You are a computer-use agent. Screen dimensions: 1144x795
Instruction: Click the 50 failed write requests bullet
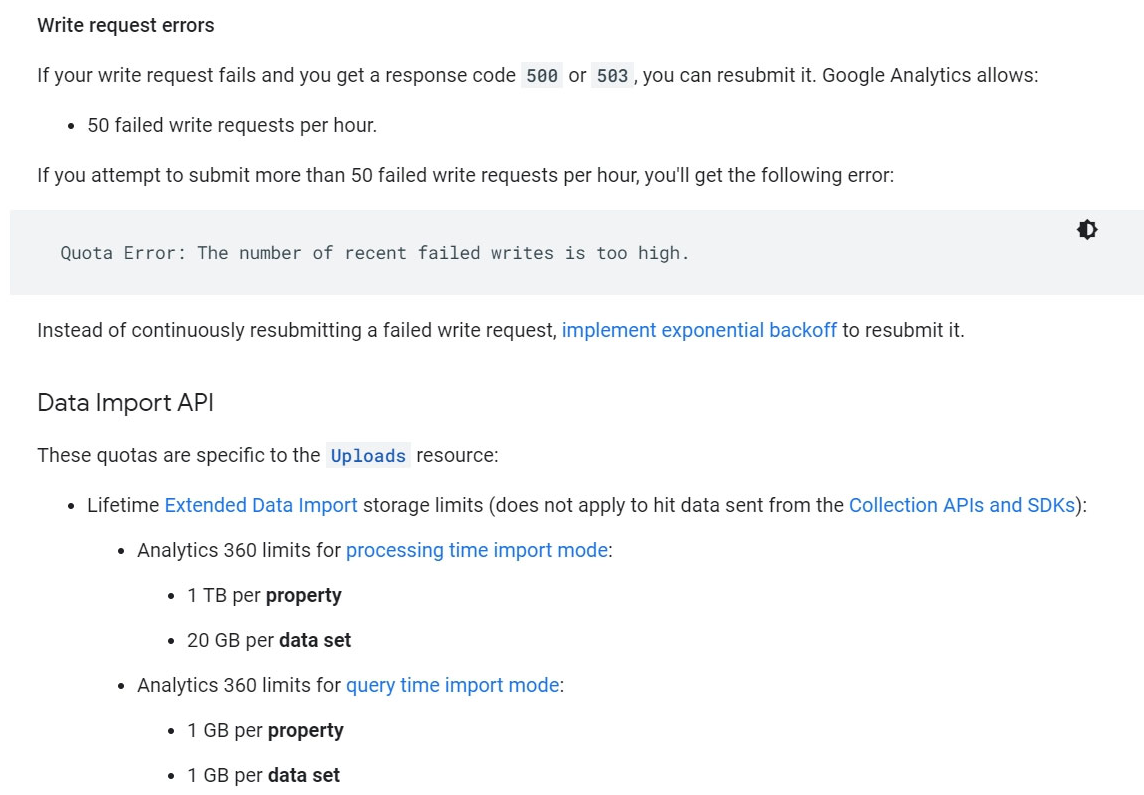[232, 125]
